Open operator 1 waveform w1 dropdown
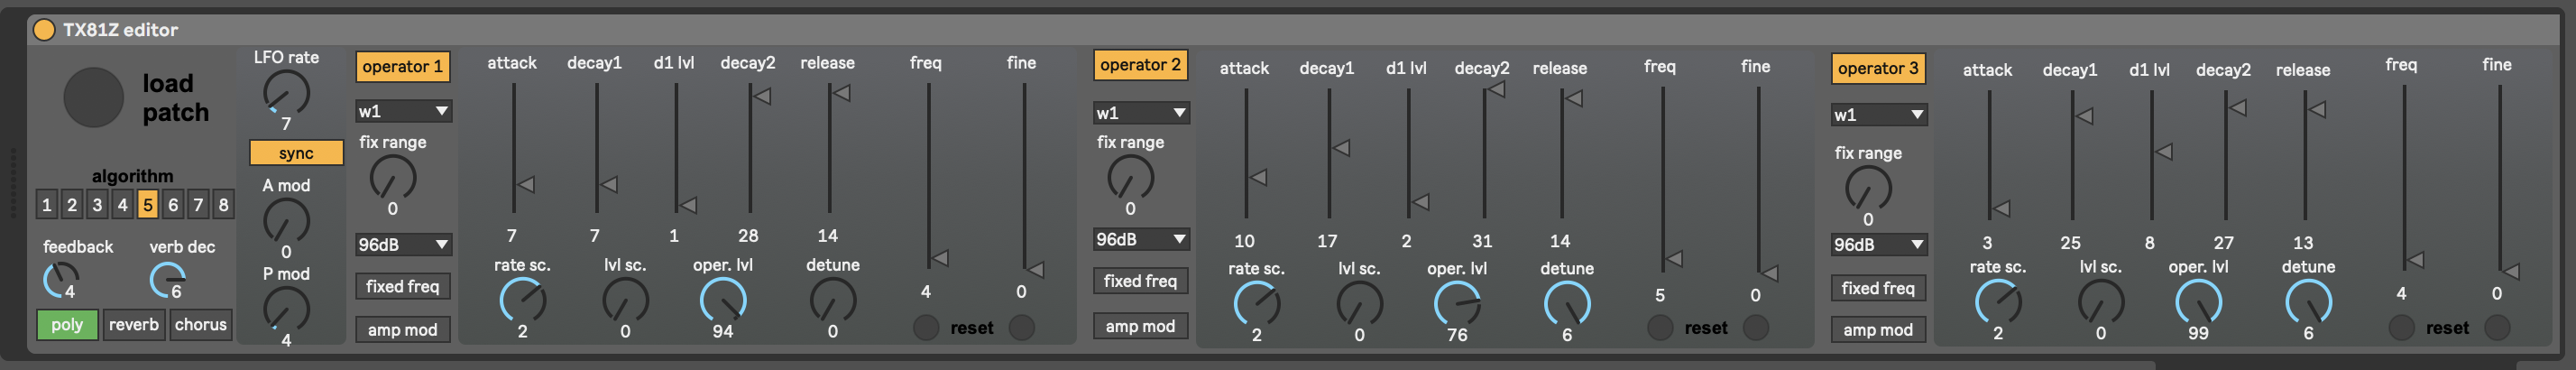This screenshot has width=2576, height=370. pos(403,111)
